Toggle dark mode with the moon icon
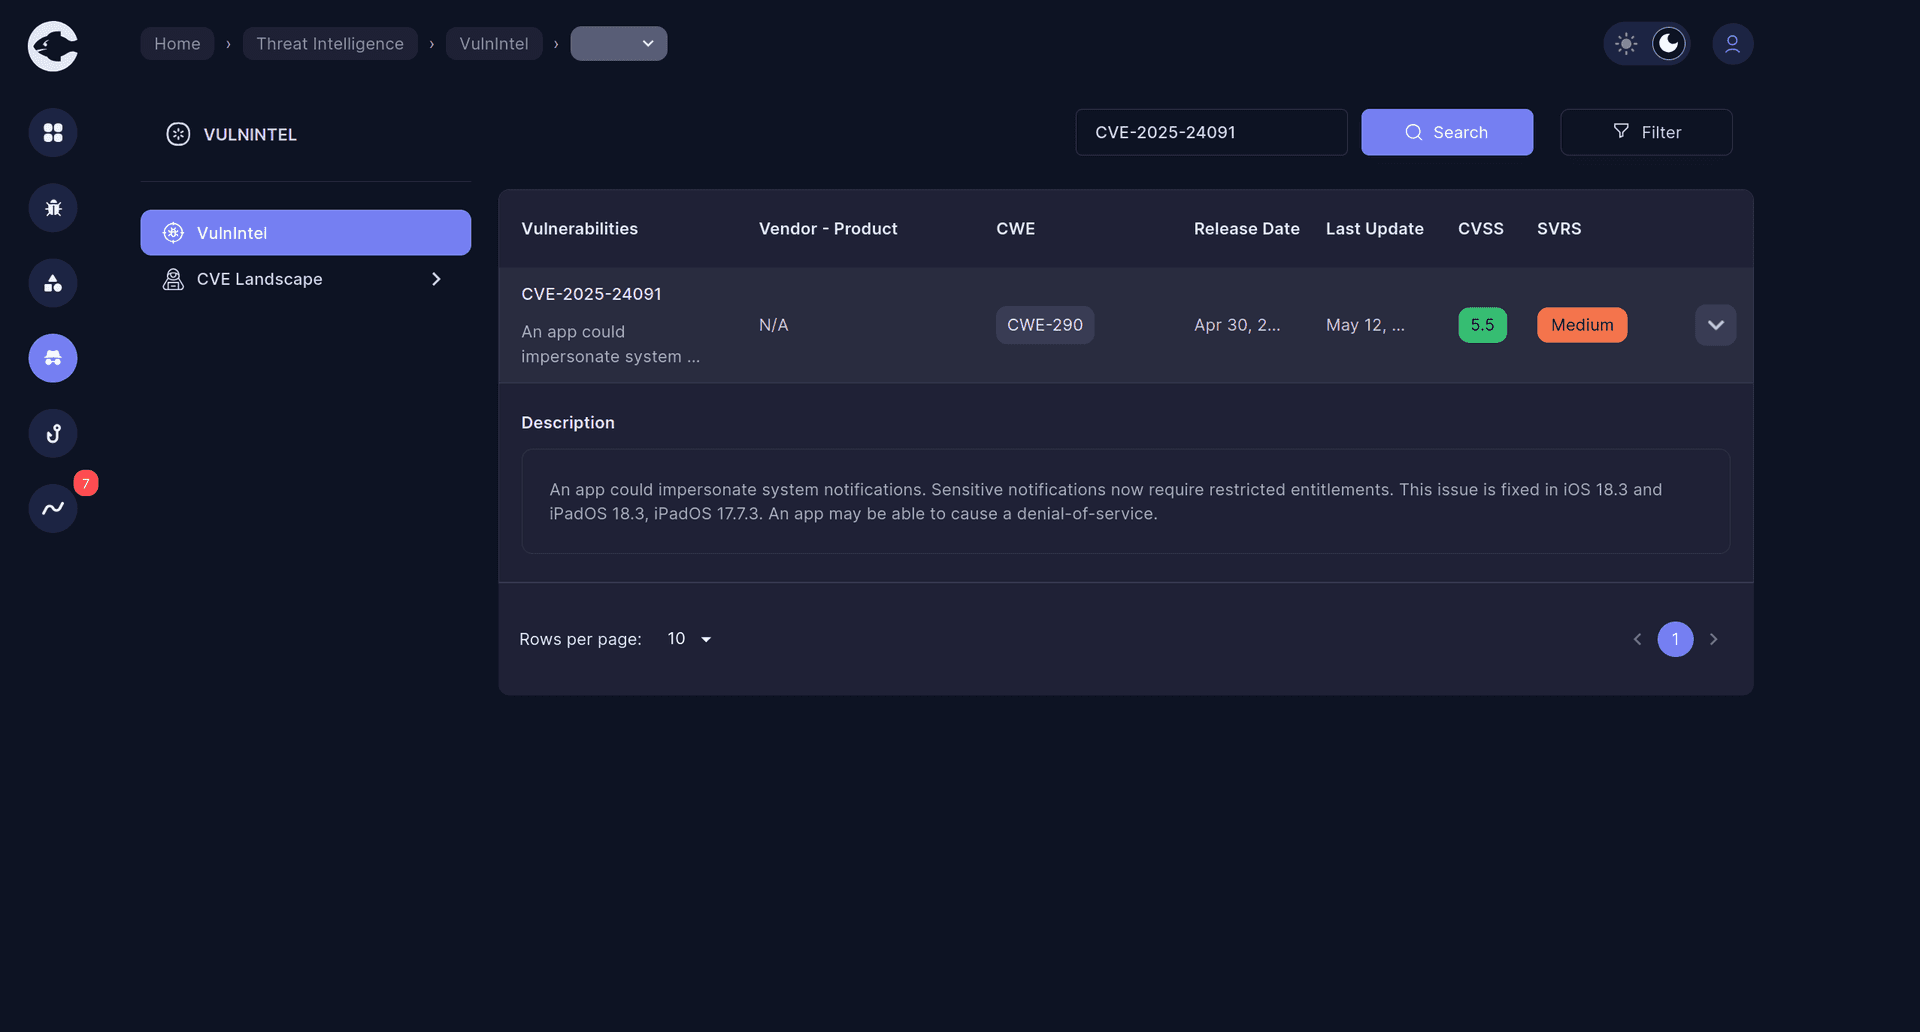The image size is (1920, 1032). [1668, 43]
